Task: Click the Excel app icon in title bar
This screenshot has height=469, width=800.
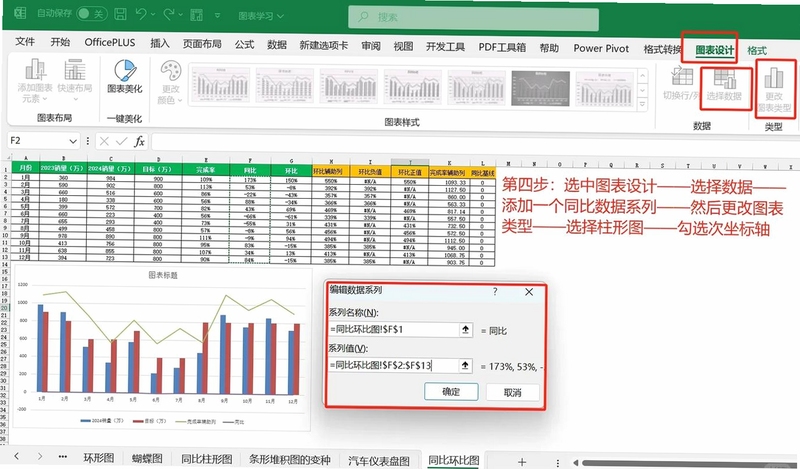Action: tap(19, 13)
